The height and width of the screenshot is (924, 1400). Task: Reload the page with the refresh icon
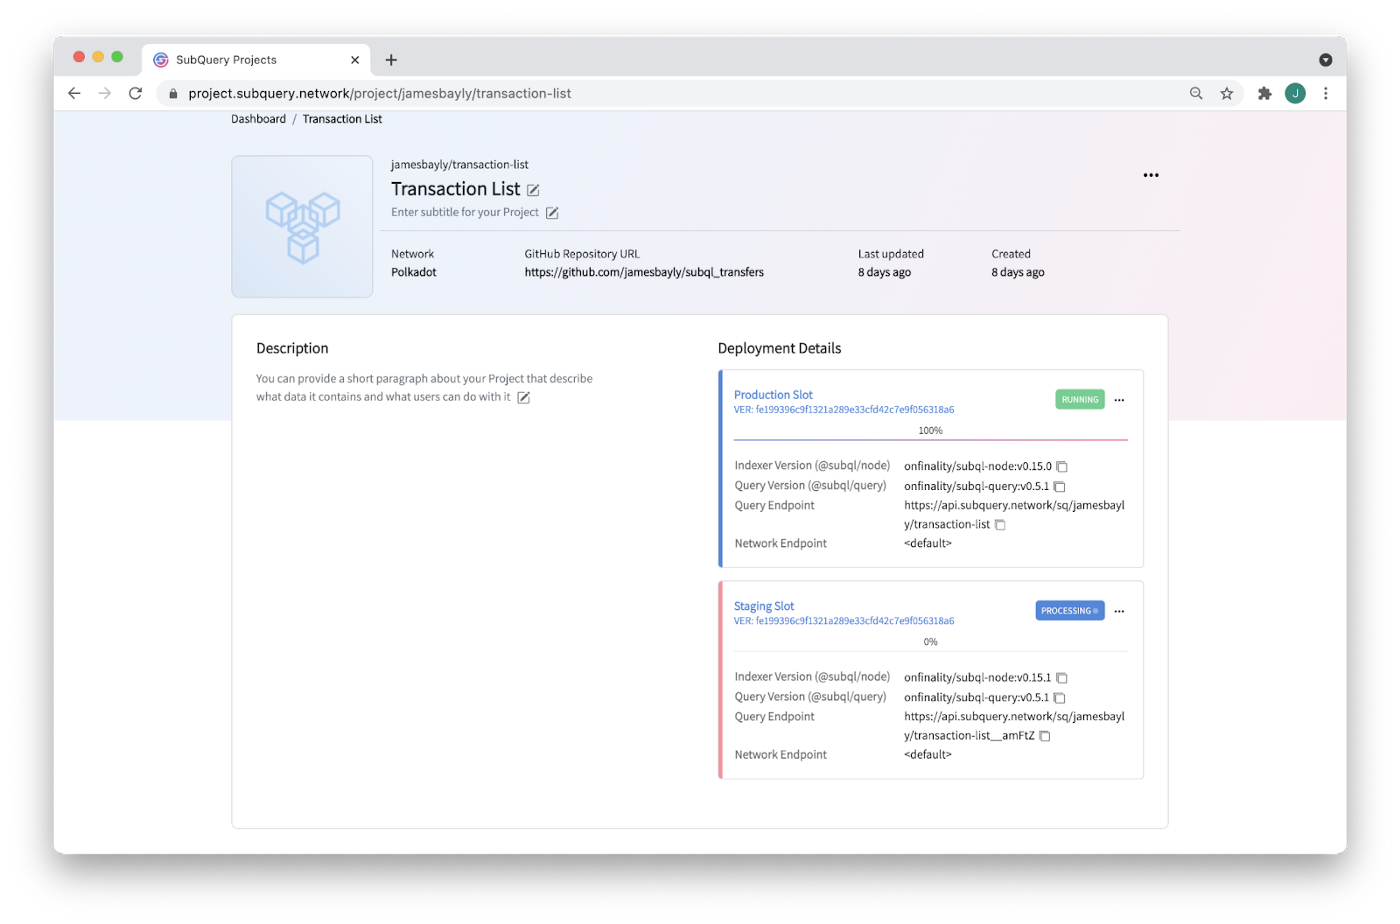(x=135, y=93)
